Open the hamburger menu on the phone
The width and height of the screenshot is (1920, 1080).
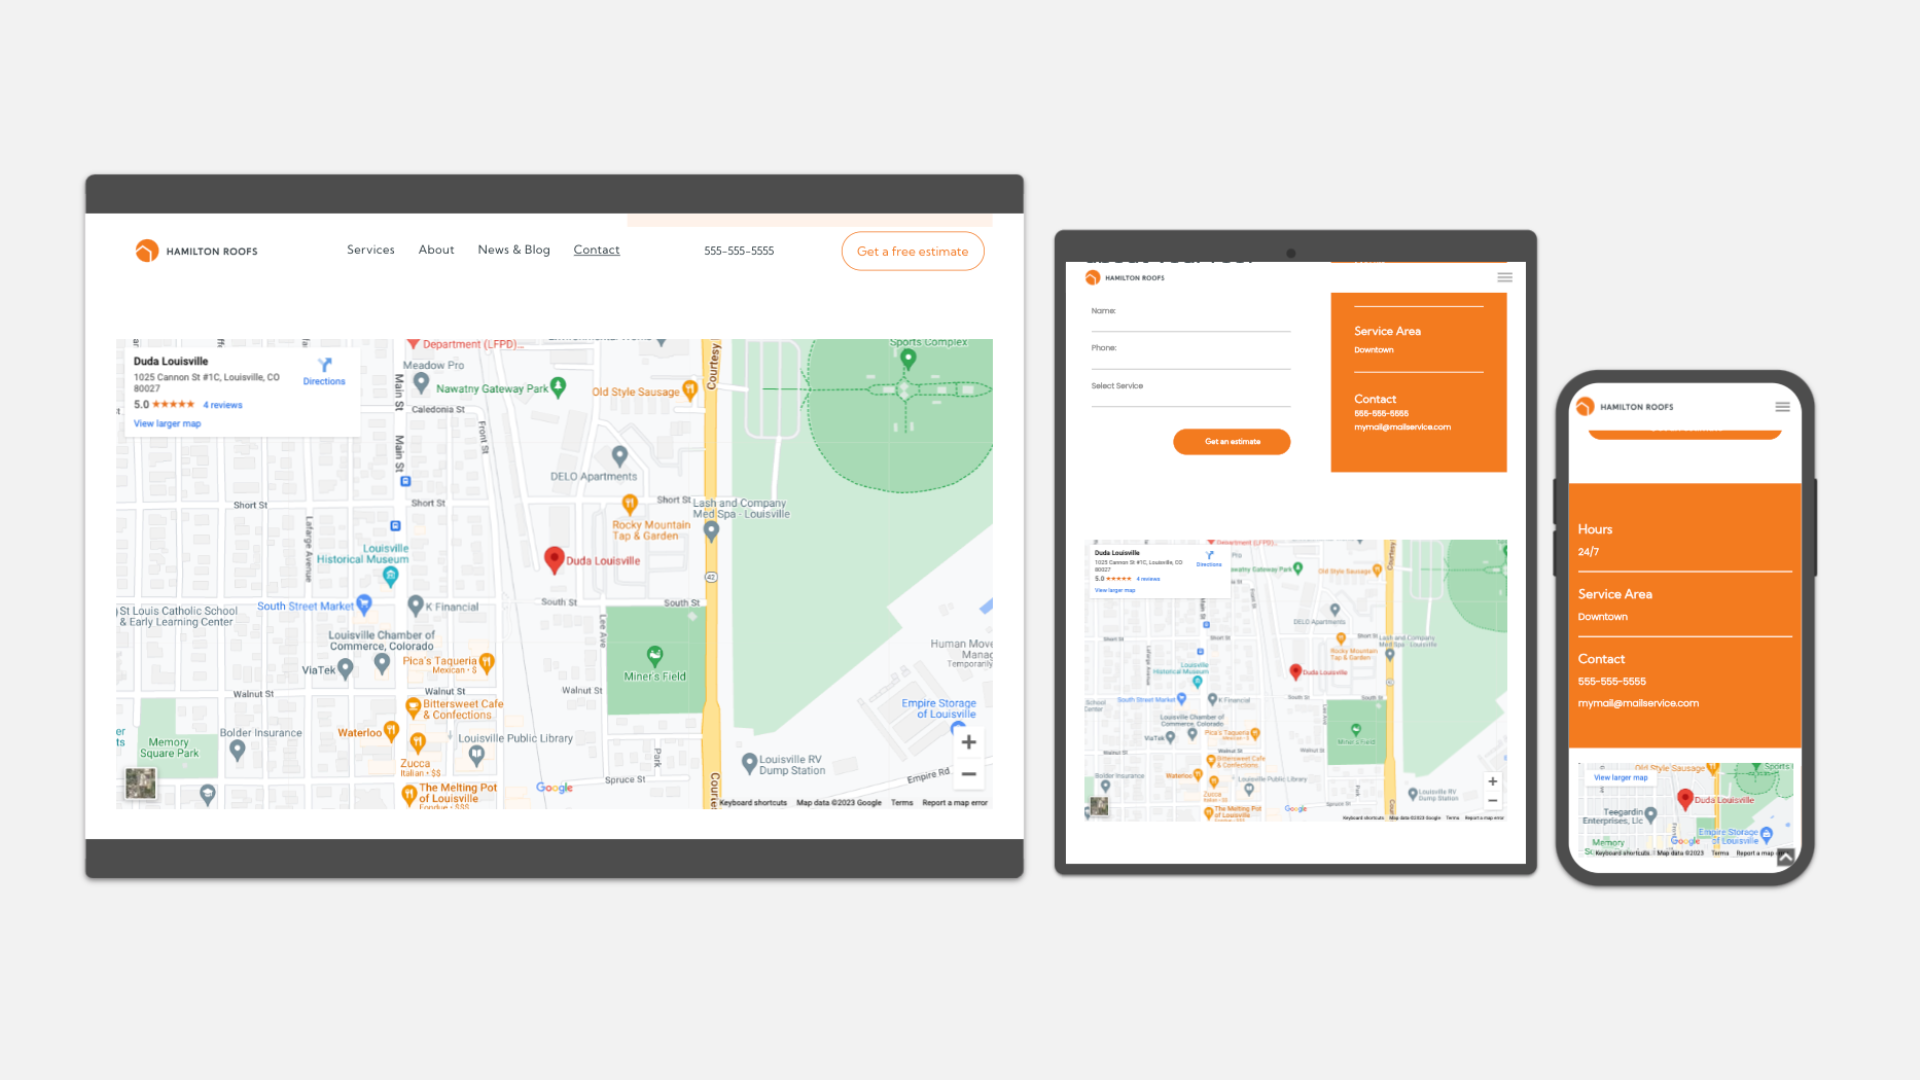pos(1782,406)
